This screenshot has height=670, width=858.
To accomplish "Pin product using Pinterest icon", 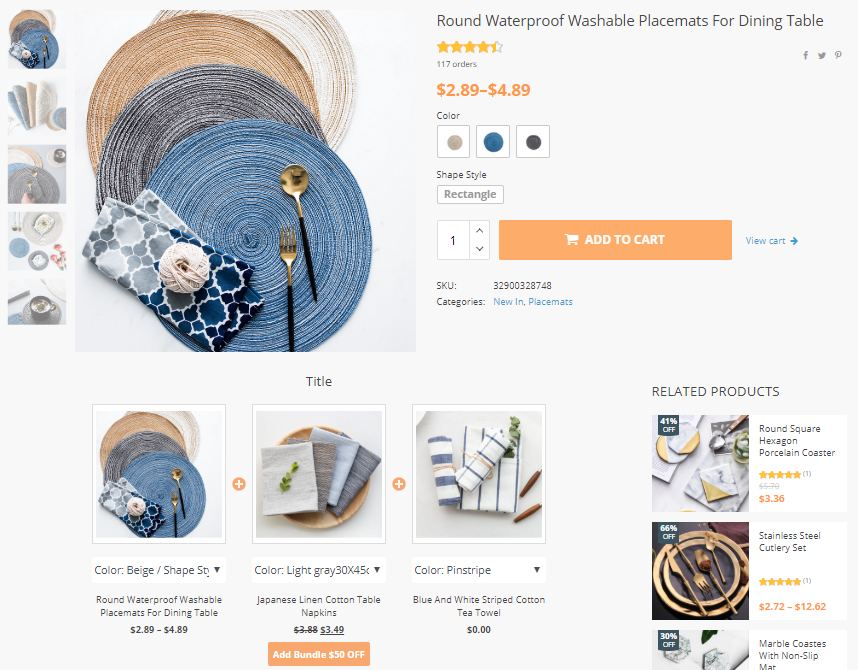I will [838, 56].
